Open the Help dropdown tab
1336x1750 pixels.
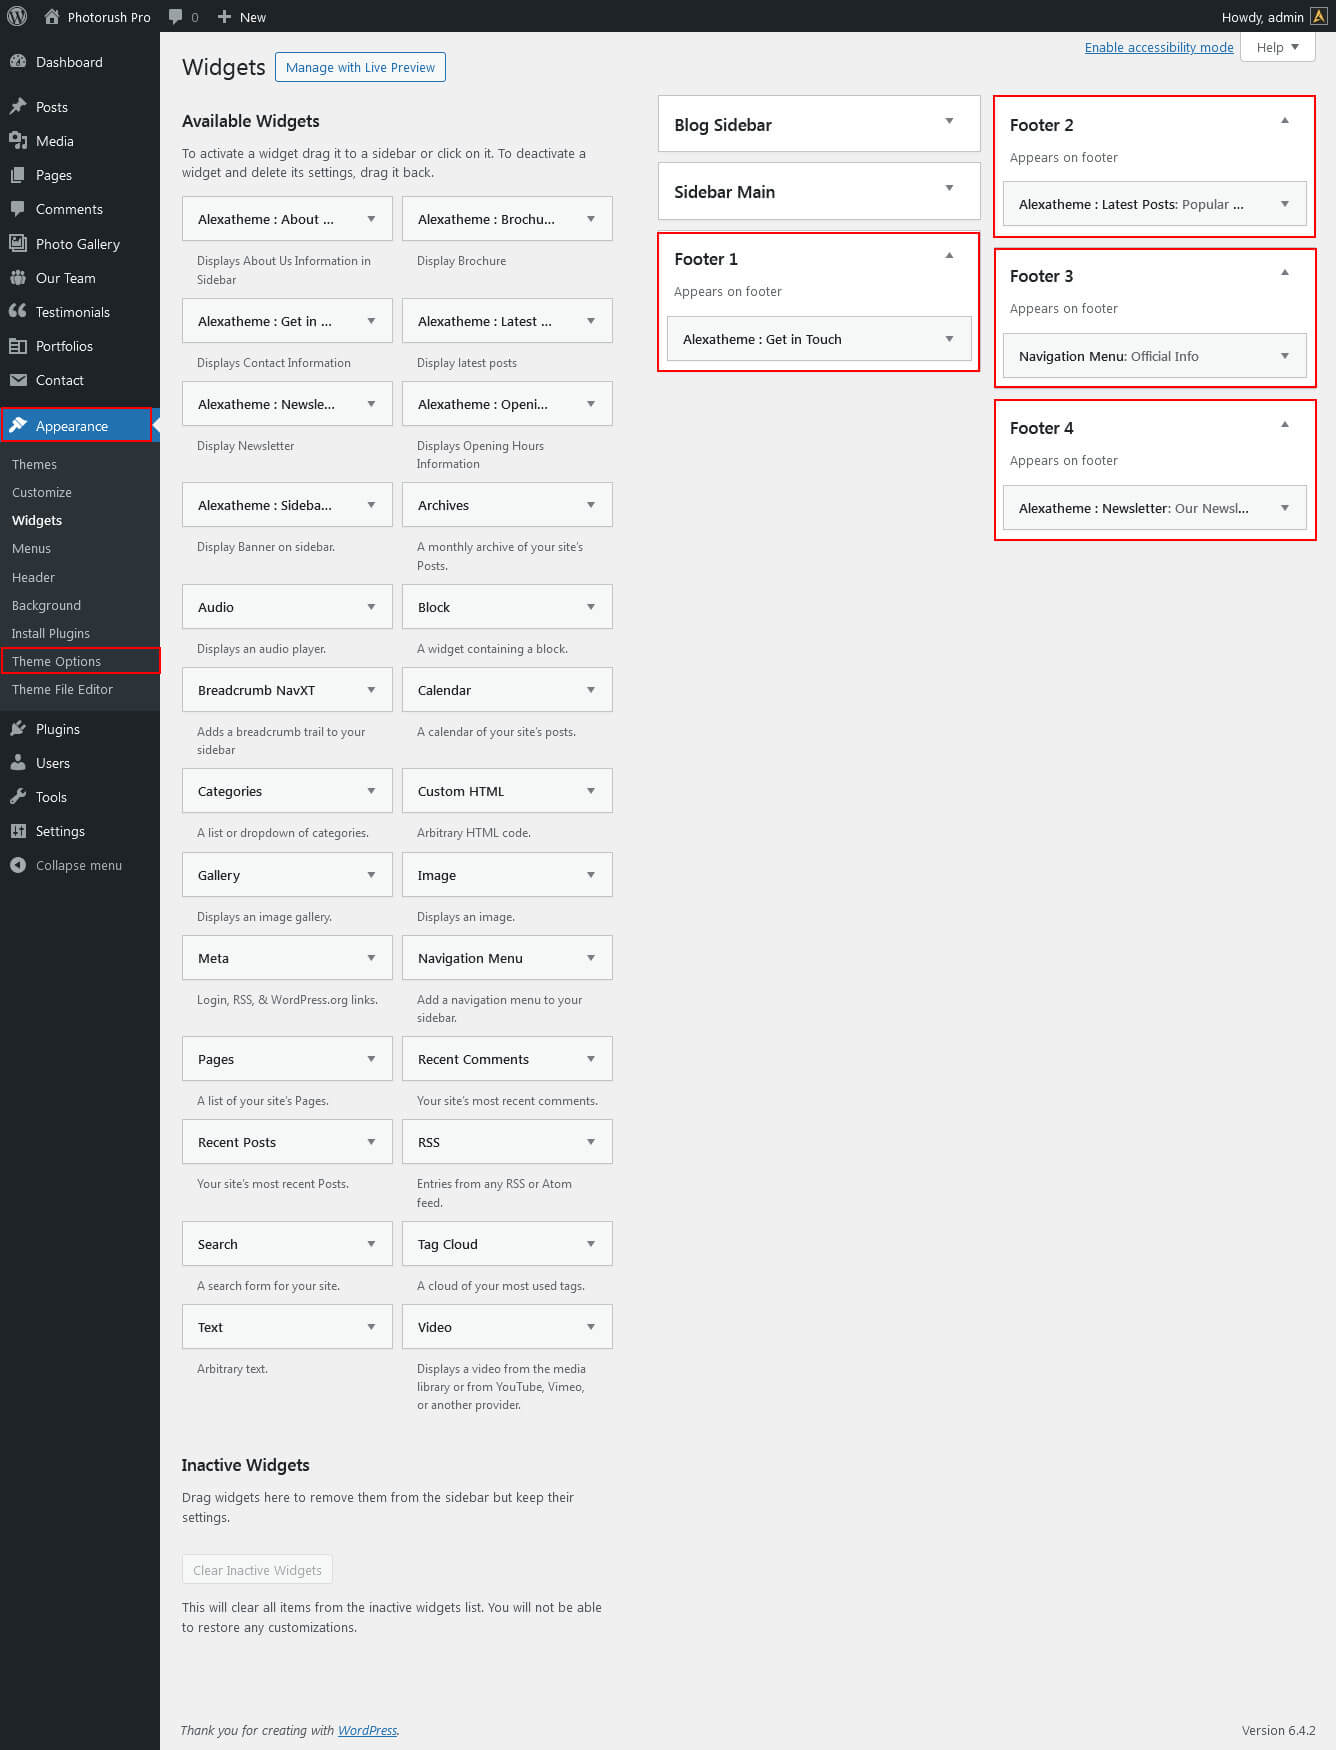pyautogui.click(x=1278, y=47)
